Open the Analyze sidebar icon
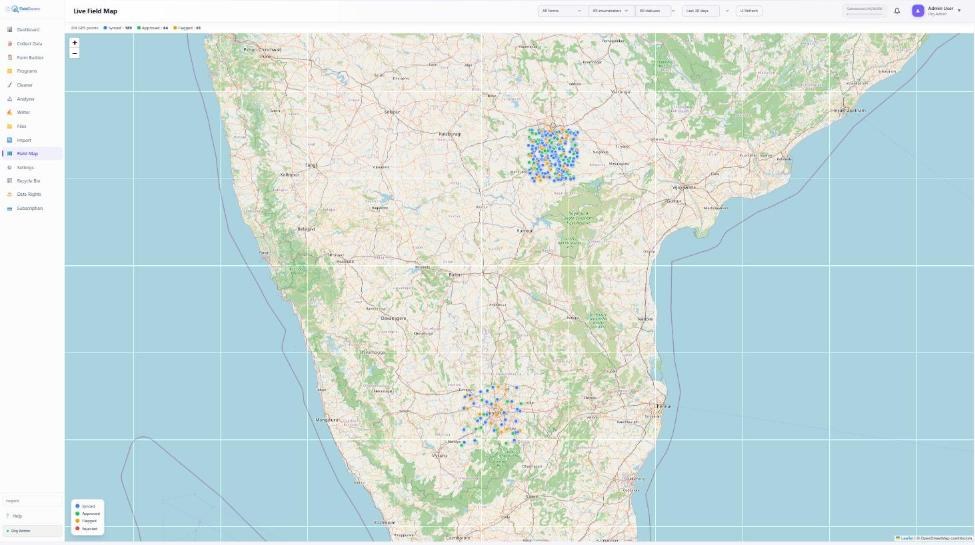This screenshot has height=545, width=975. point(9,99)
